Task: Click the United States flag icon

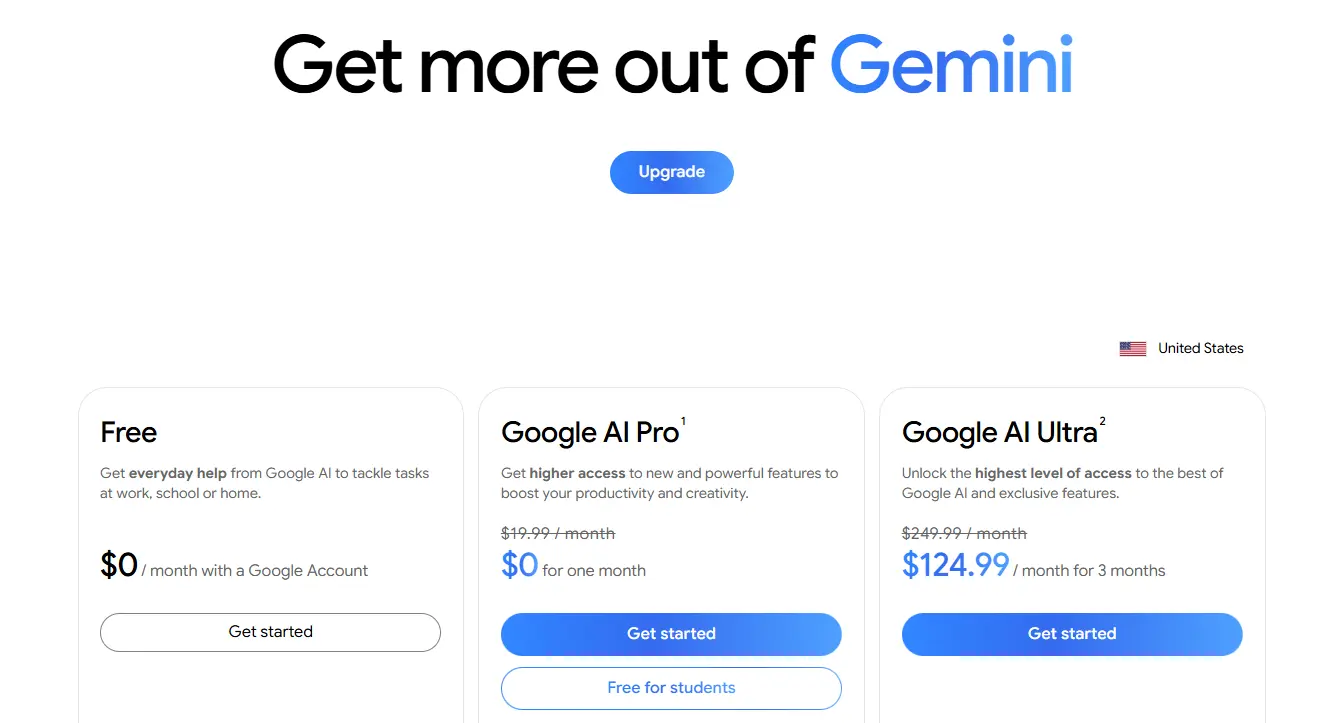Action: [1132, 347]
